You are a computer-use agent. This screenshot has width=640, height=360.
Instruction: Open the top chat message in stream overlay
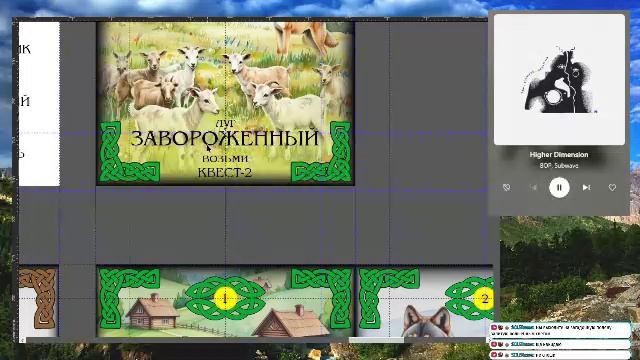(x=559, y=330)
